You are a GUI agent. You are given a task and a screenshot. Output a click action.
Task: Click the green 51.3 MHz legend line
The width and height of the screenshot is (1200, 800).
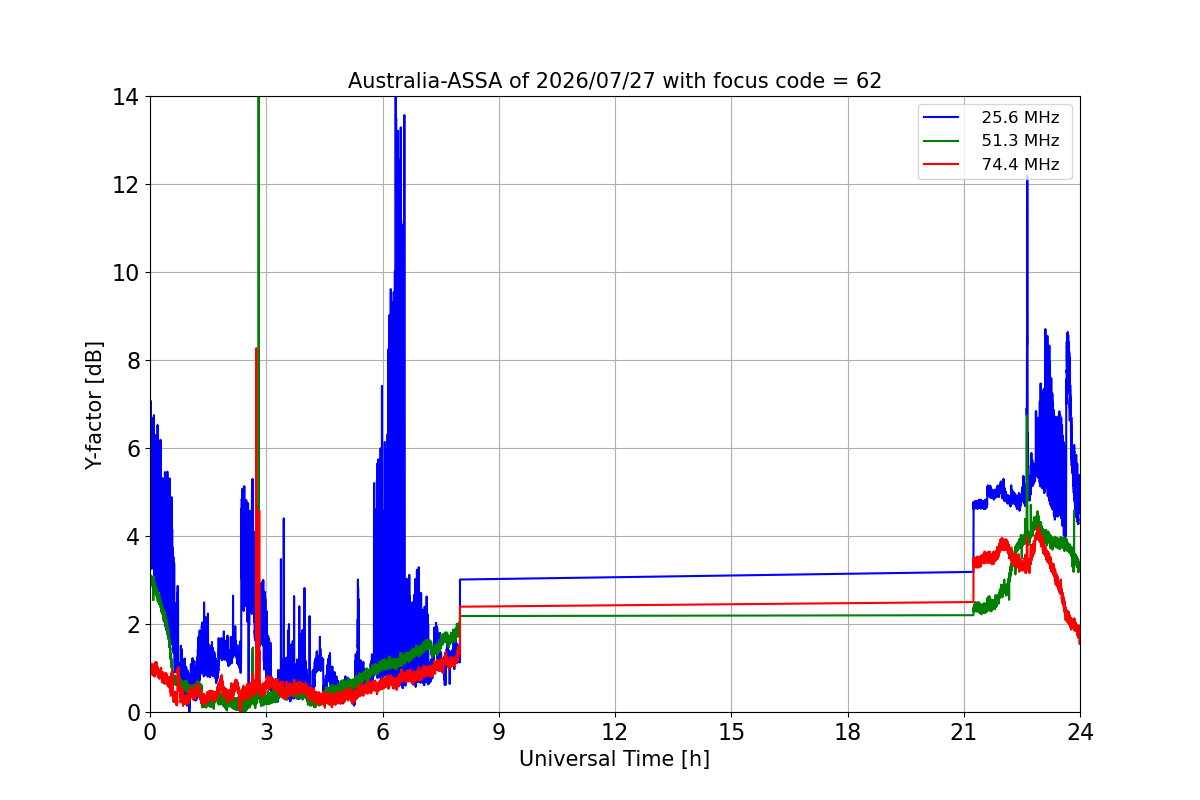click(x=941, y=141)
